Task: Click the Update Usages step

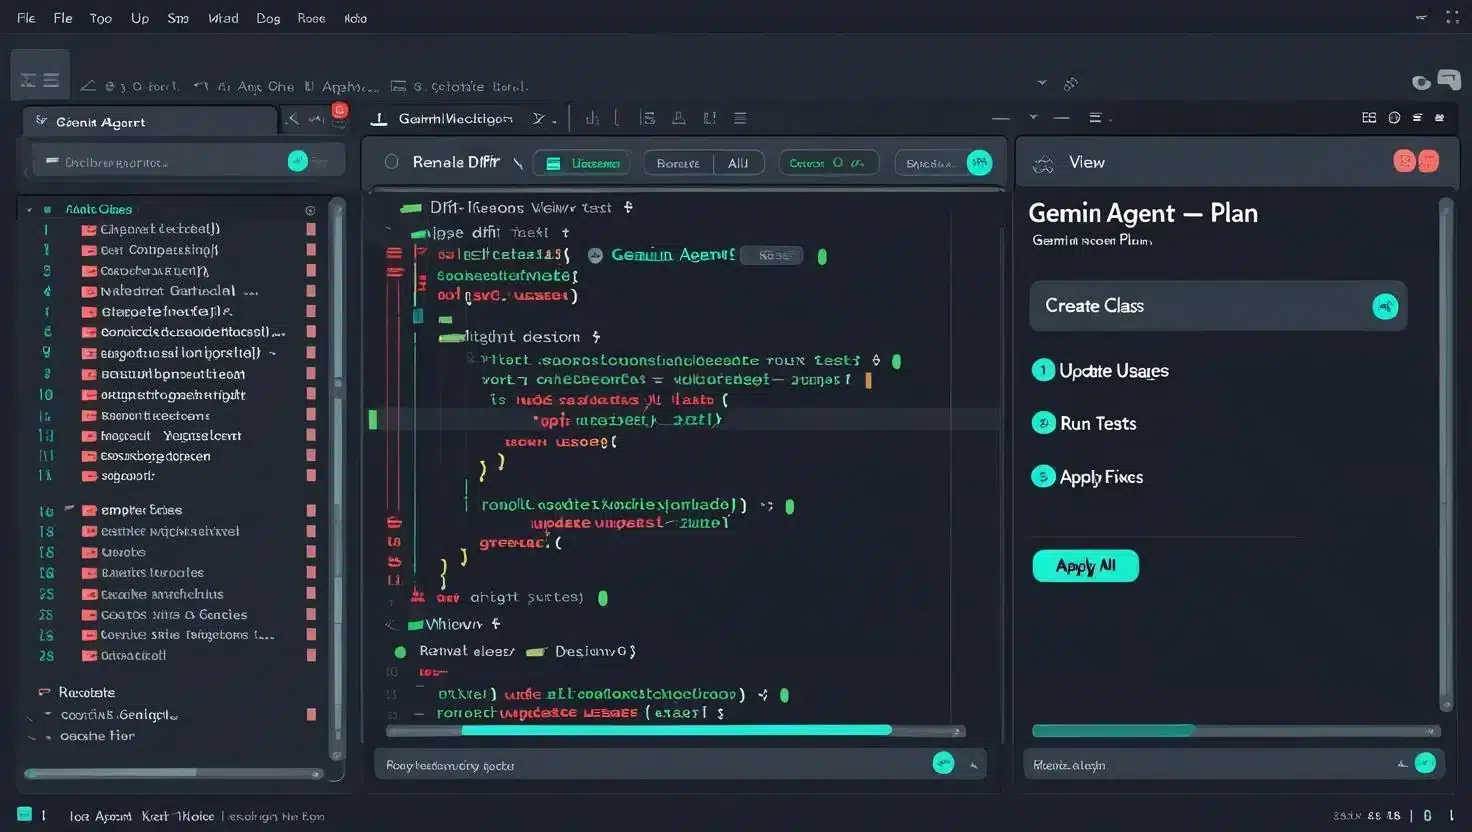Action: (1114, 371)
